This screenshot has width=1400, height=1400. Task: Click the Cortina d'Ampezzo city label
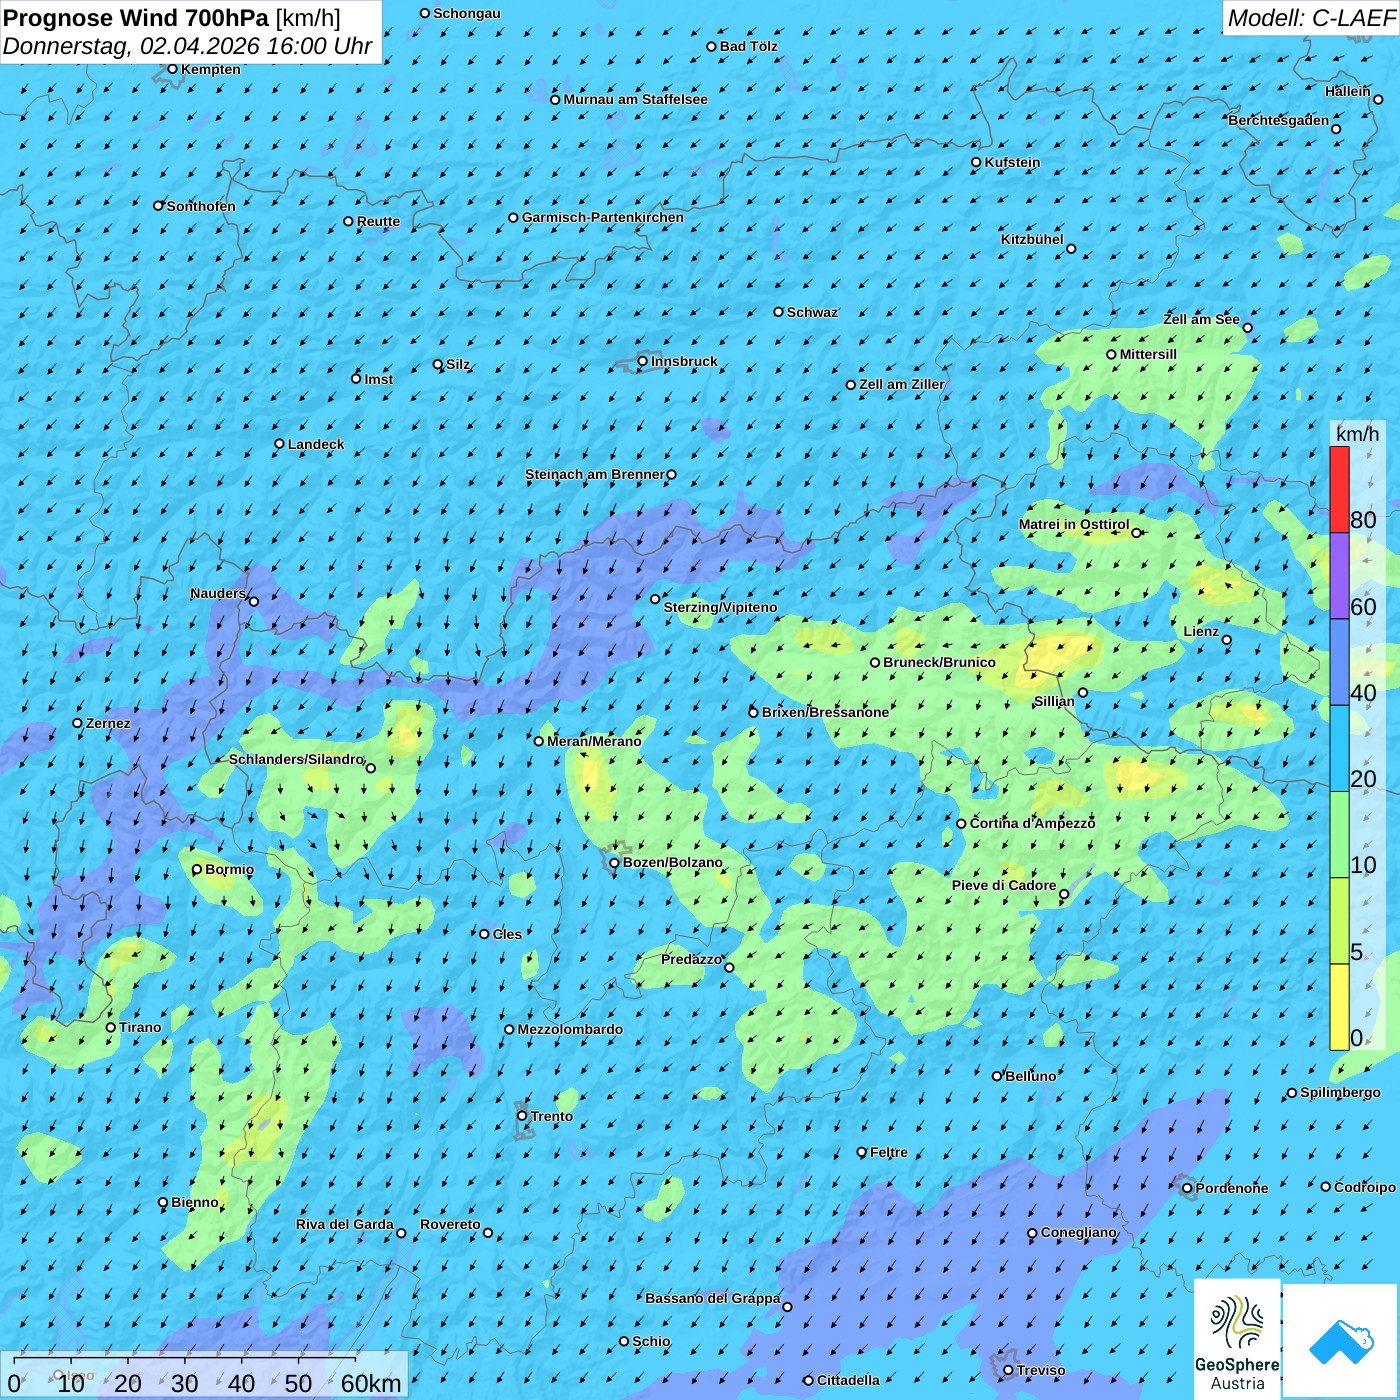[1032, 823]
